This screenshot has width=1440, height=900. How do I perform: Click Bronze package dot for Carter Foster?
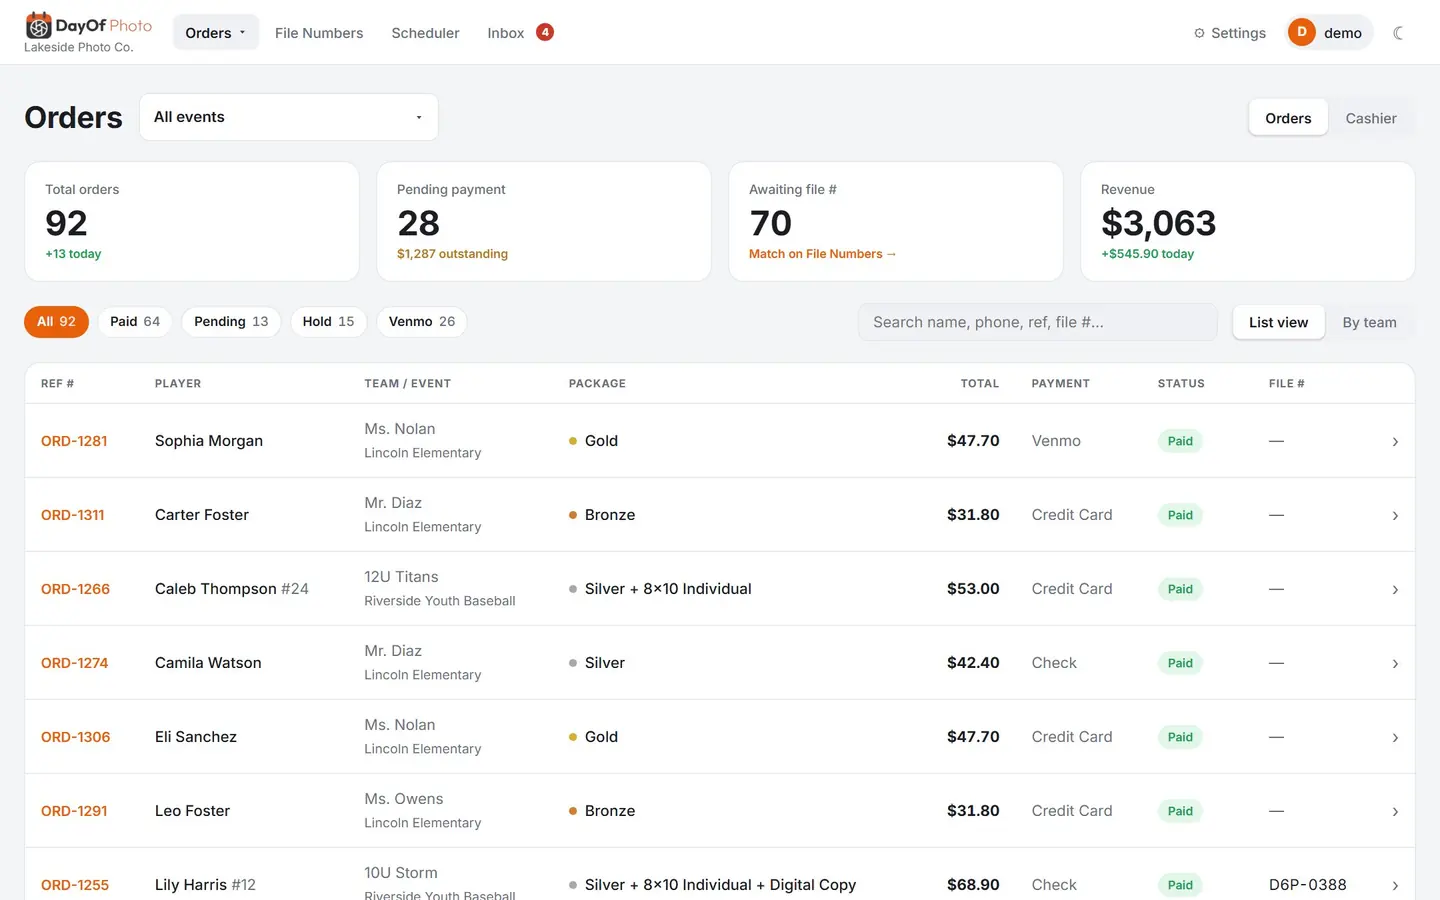click(x=573, y=515)
